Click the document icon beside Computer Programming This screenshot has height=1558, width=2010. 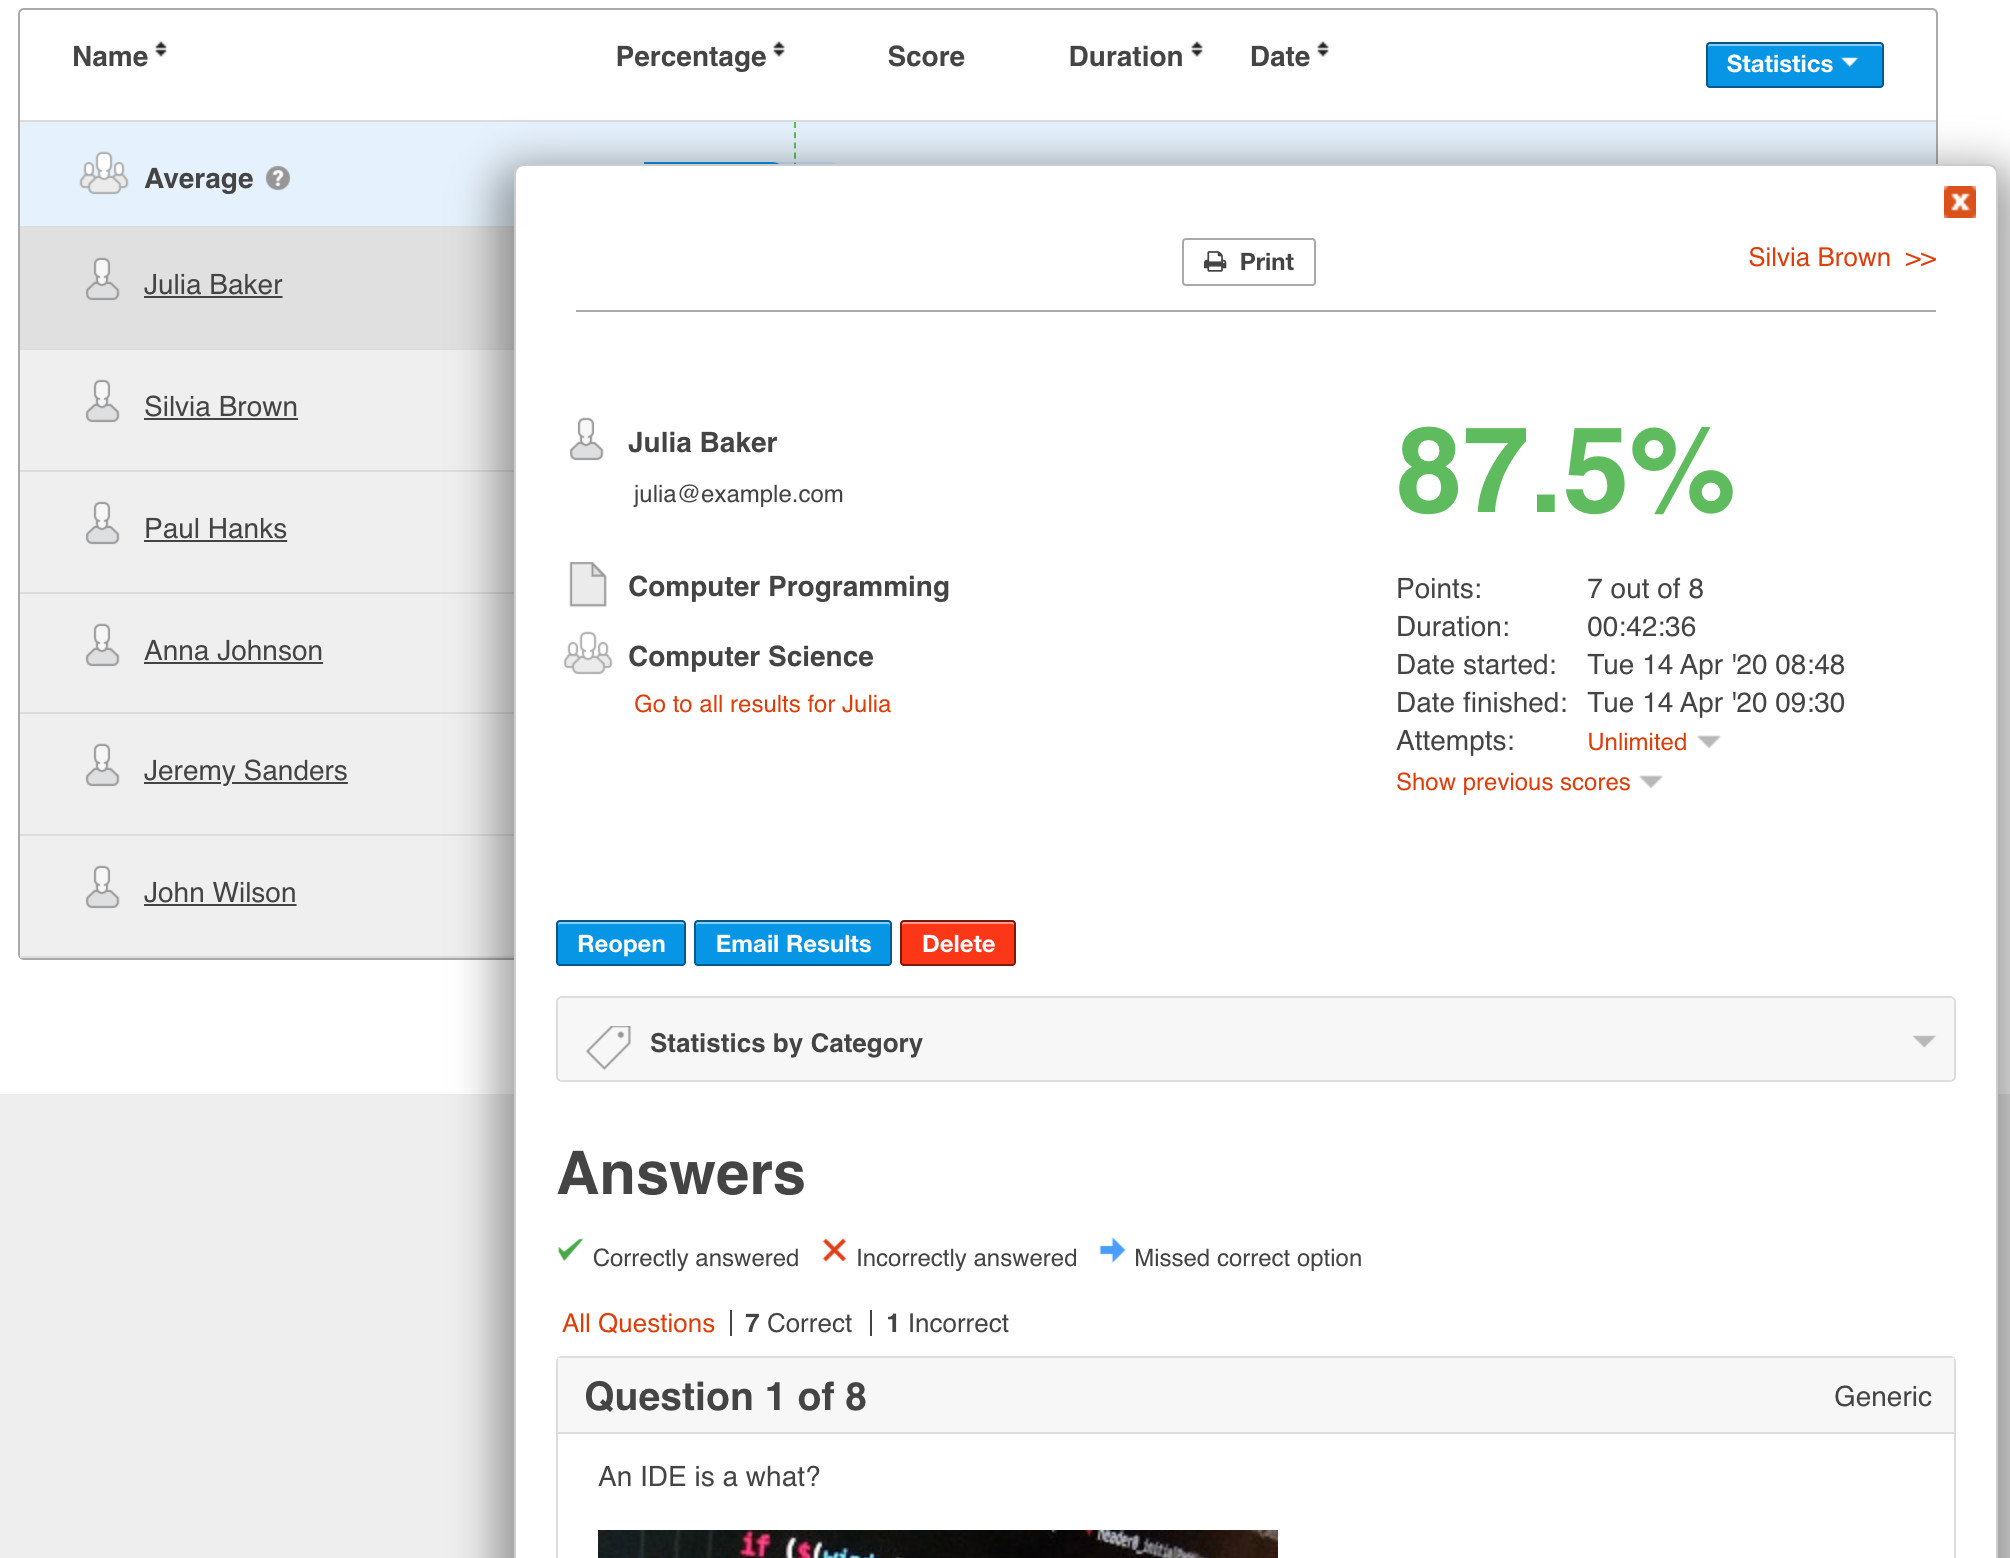(587, 585)
